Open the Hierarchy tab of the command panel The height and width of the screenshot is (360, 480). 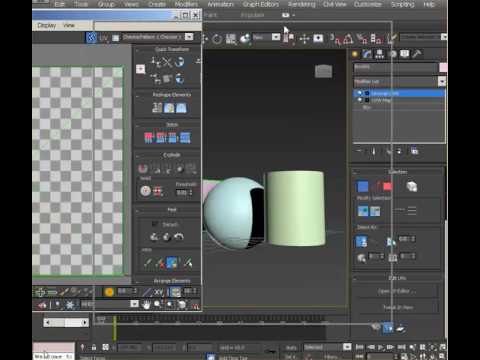click(379, 54)
